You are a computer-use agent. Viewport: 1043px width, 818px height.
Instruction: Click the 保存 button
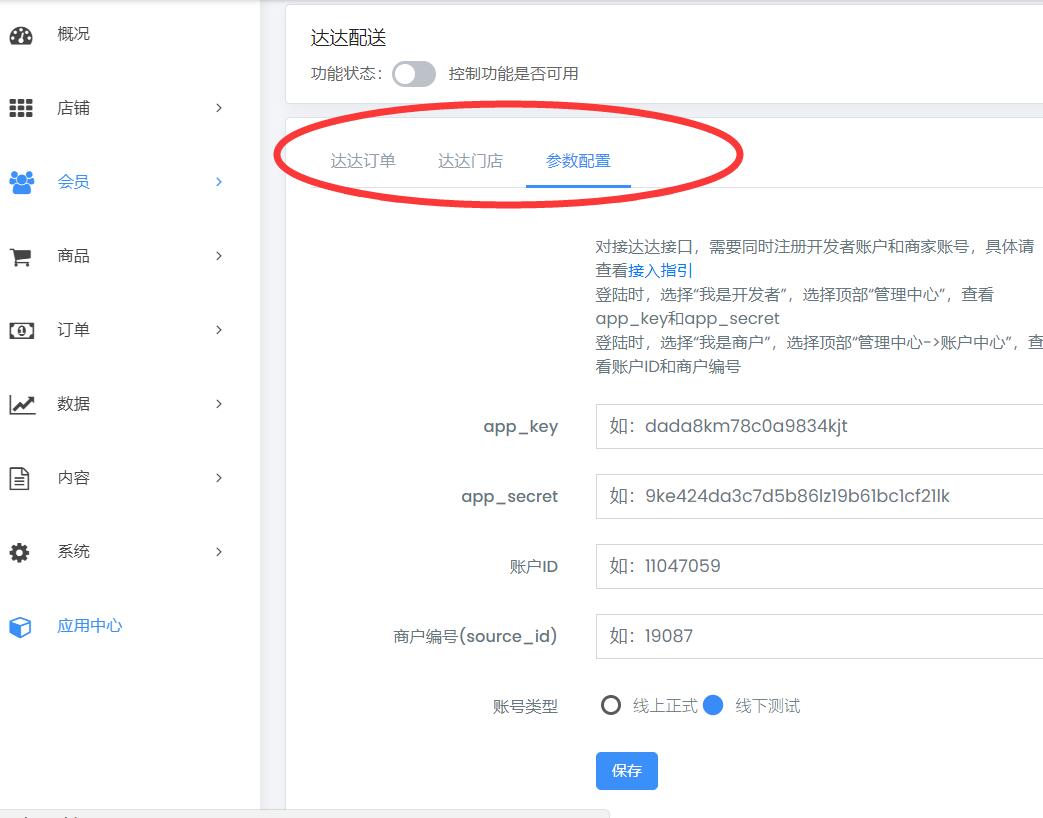pyautogui.click(x=627, y=771)
